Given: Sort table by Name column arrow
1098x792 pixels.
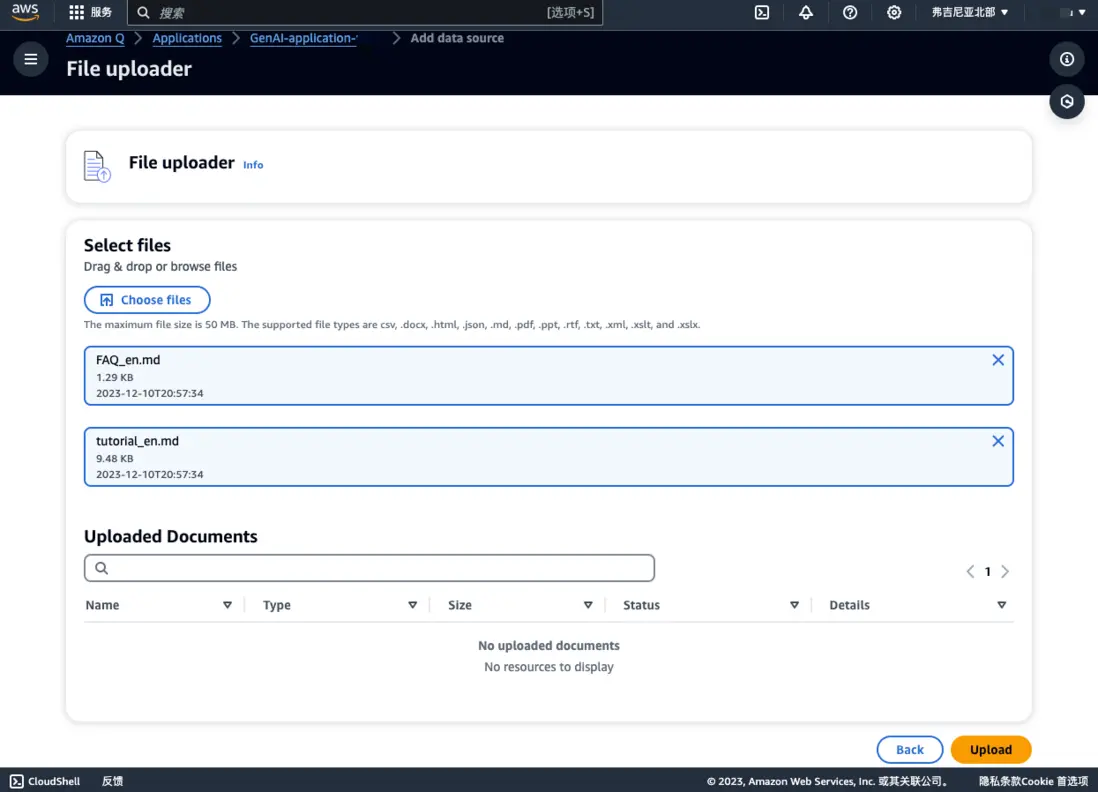Looking at the screenshot, I should (227, 605).
